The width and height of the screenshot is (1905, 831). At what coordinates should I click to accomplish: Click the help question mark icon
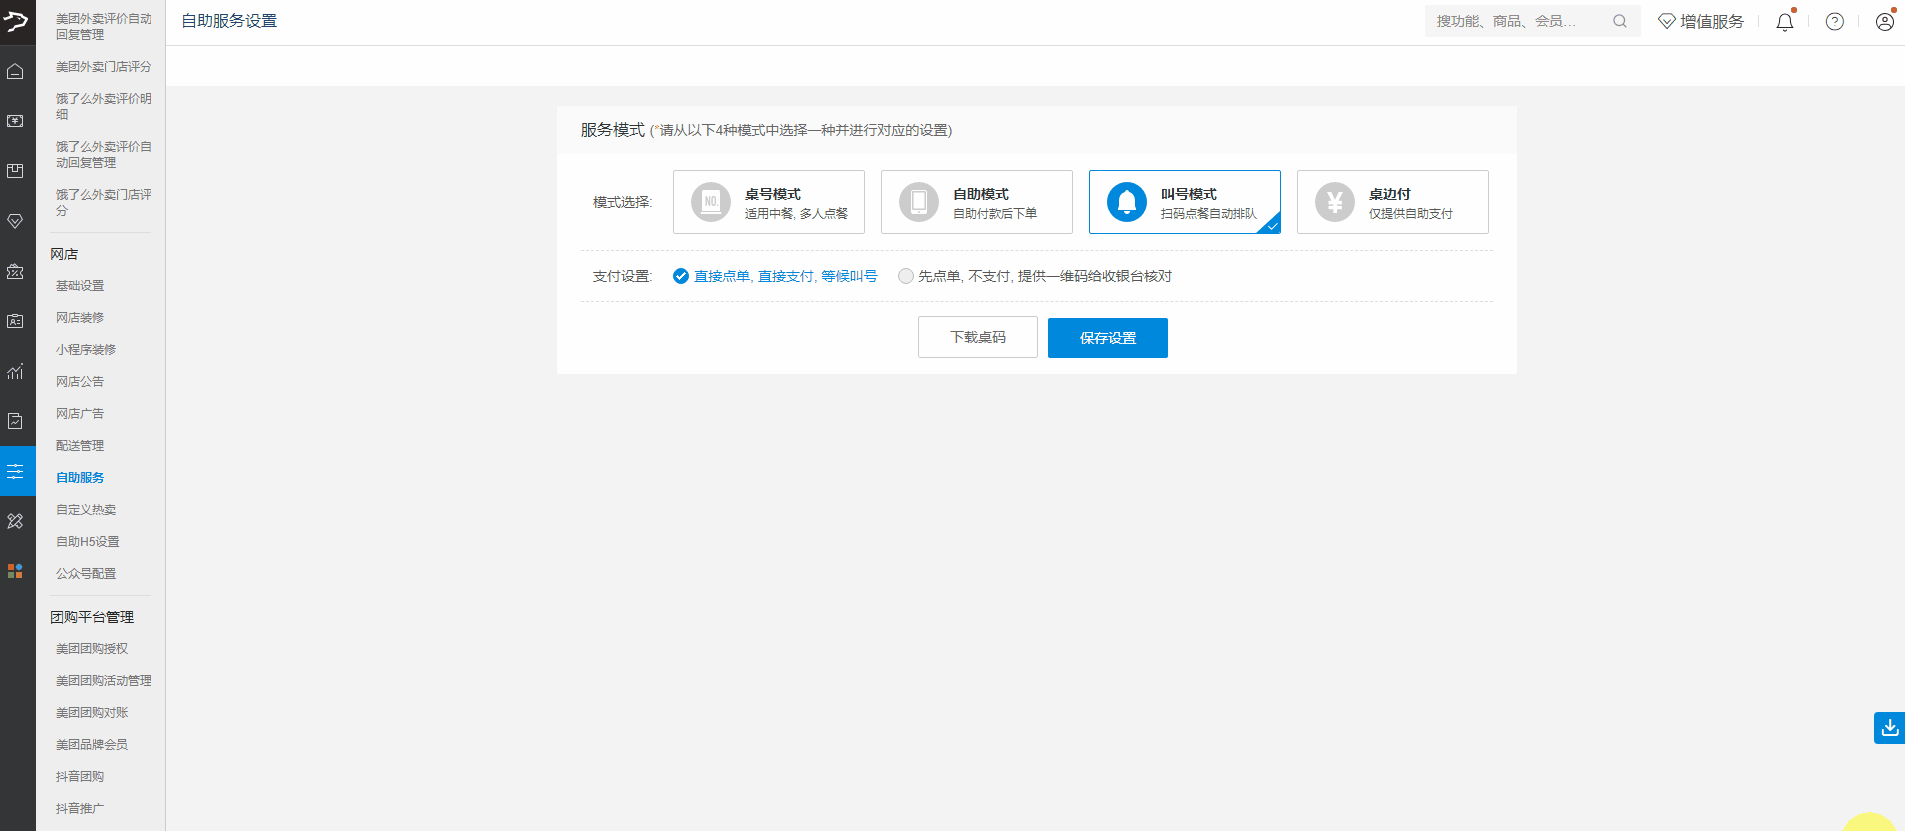tap(1834, 21)
